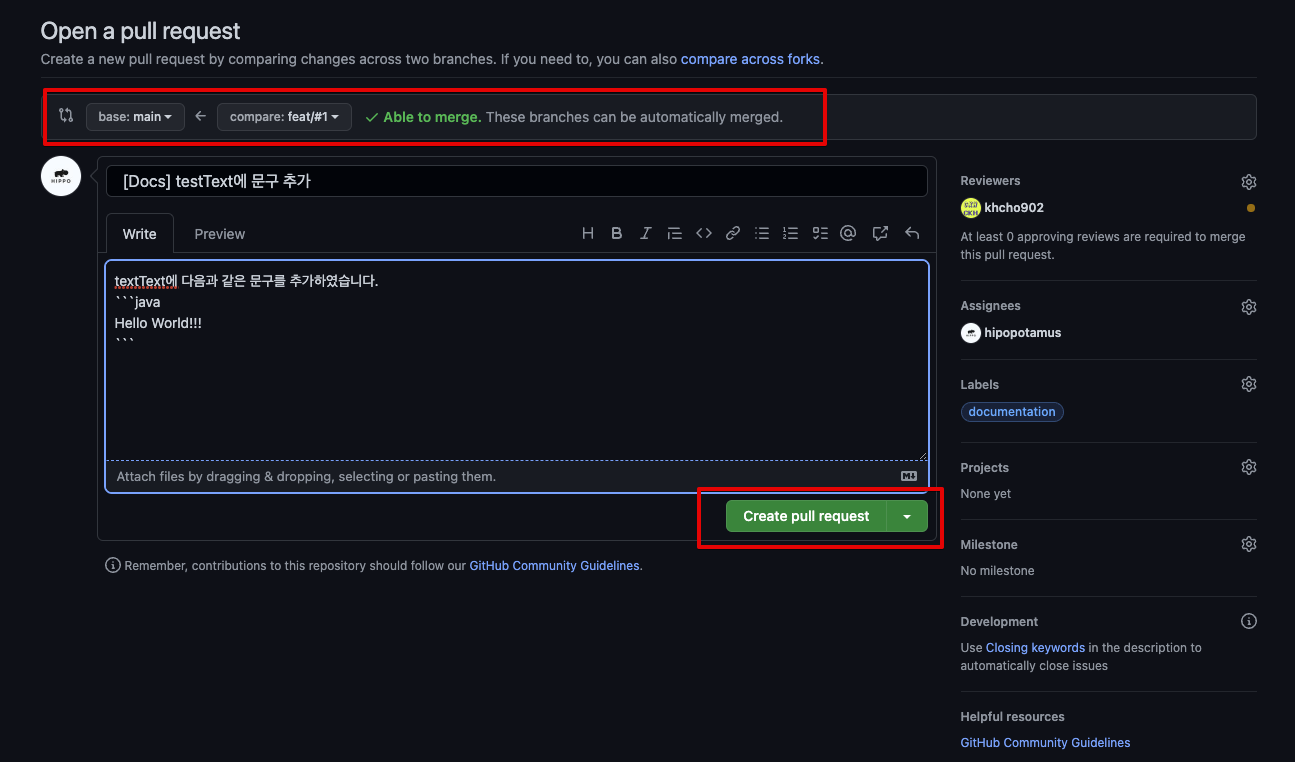1295x762 pixels.
Task: Insert inline code with the code icon
Action: pos(704,233)
